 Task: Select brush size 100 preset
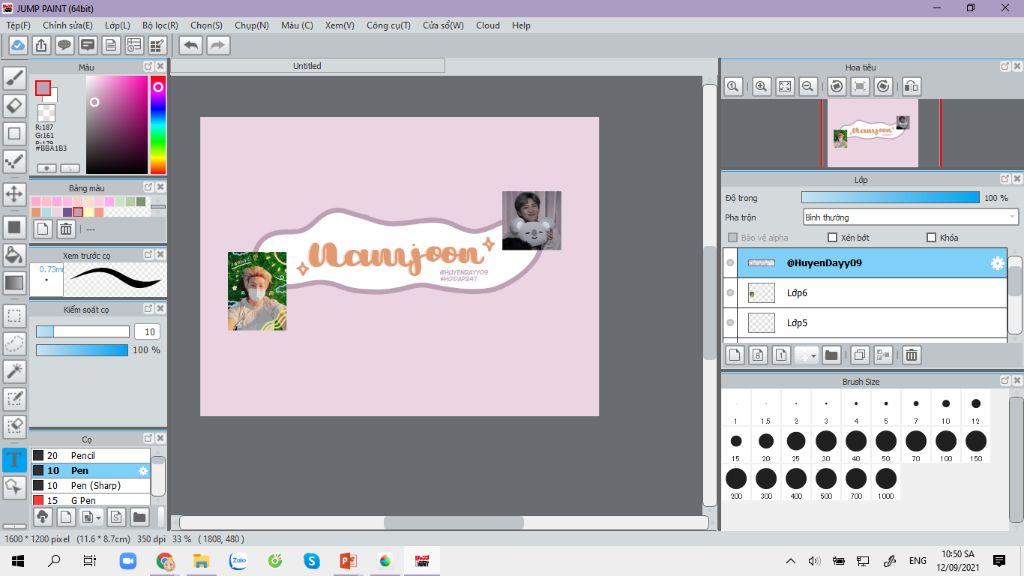pyautogui.click(x=945, y=441)
